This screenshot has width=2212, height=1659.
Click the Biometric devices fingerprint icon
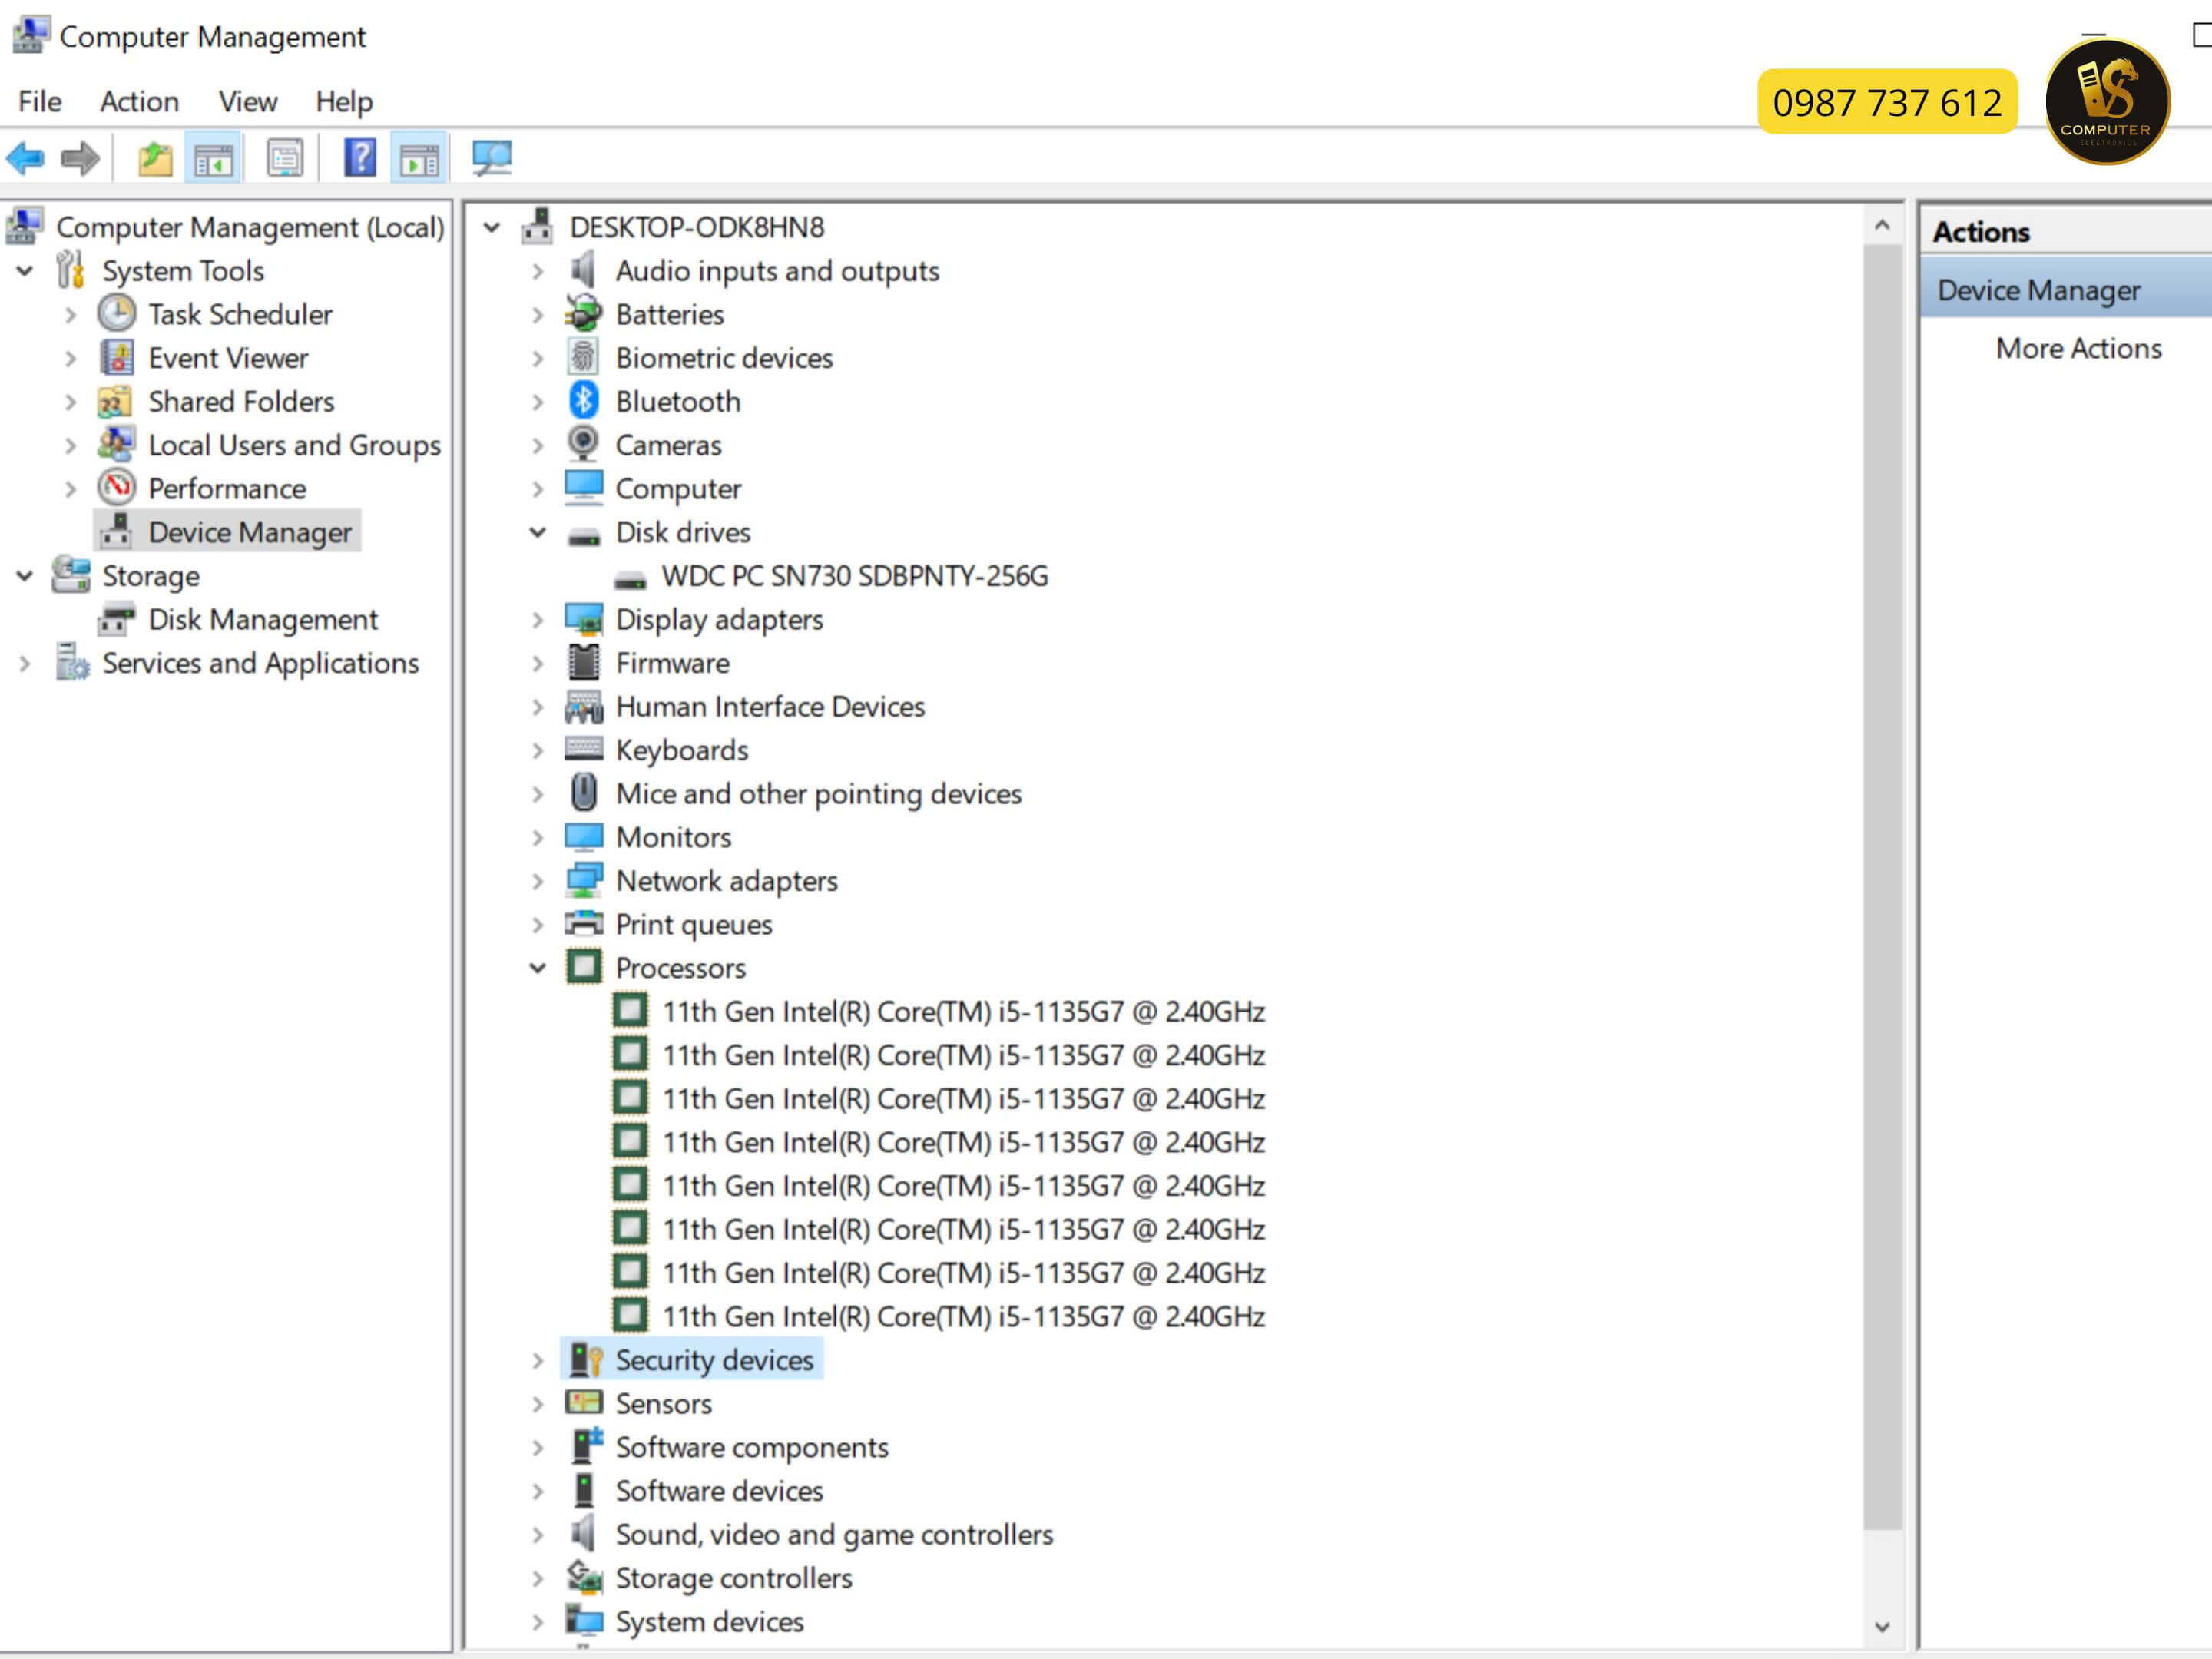click(x=583, y=357)
